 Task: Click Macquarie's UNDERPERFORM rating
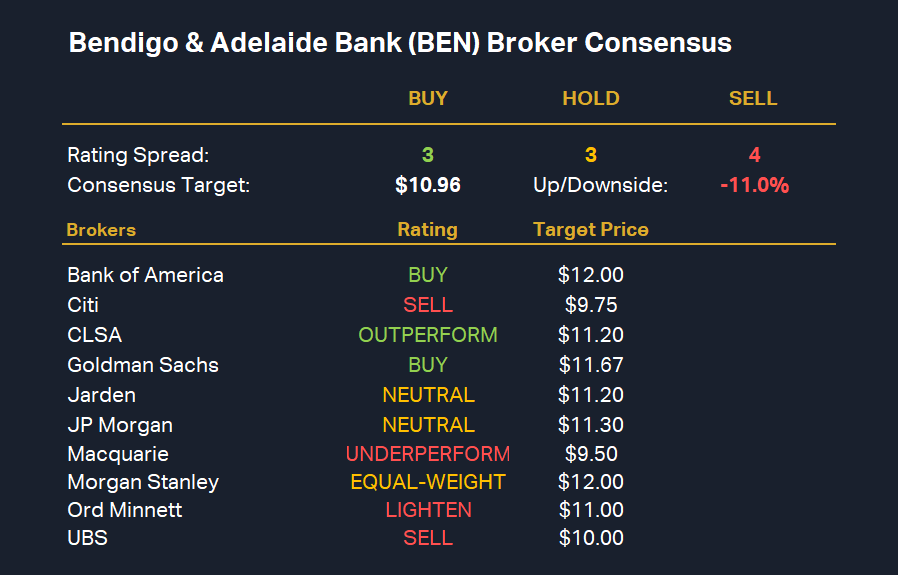(x=427, y=454)
